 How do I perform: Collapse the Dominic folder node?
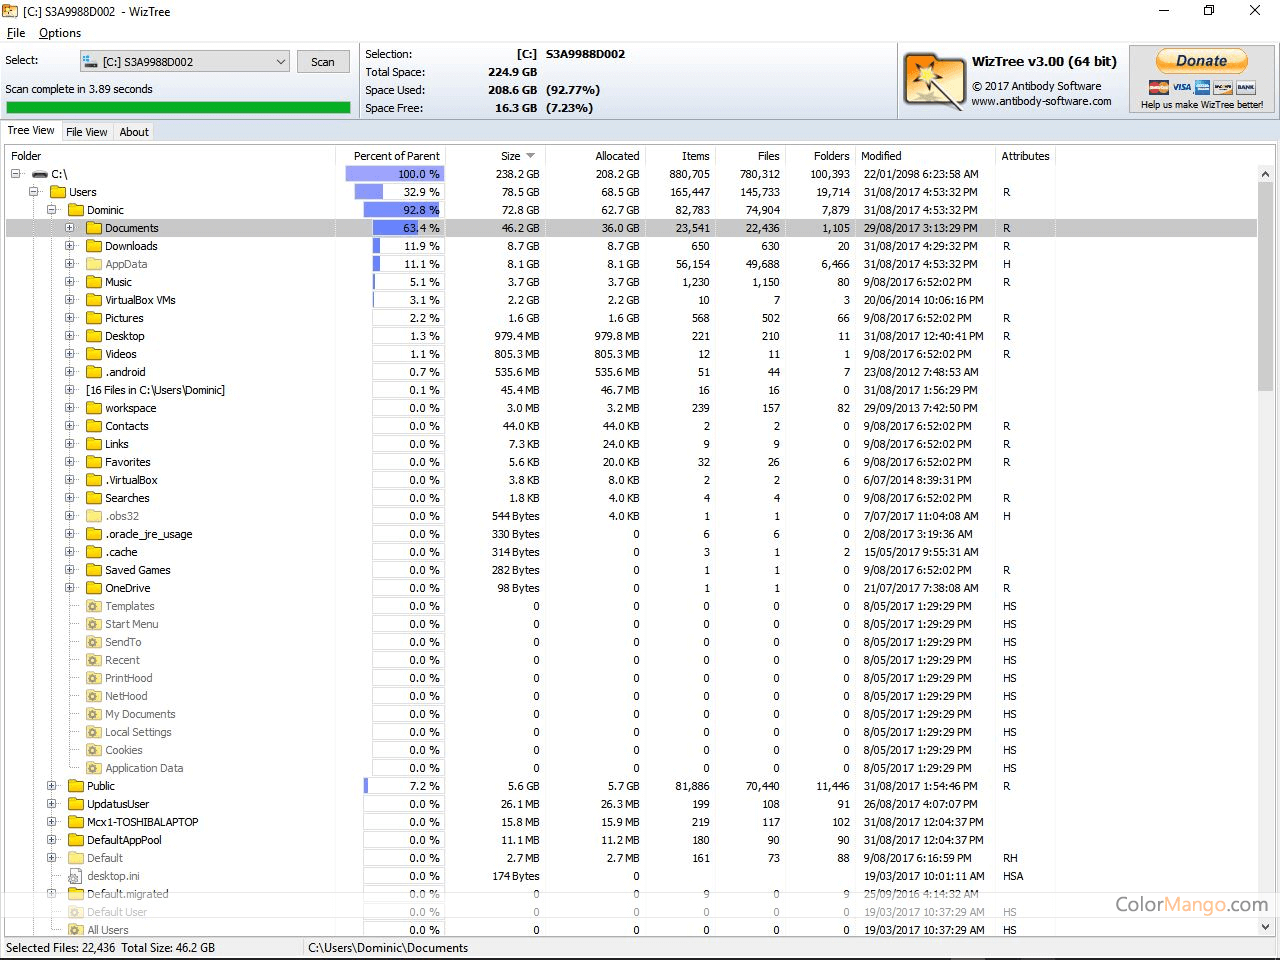52,210
